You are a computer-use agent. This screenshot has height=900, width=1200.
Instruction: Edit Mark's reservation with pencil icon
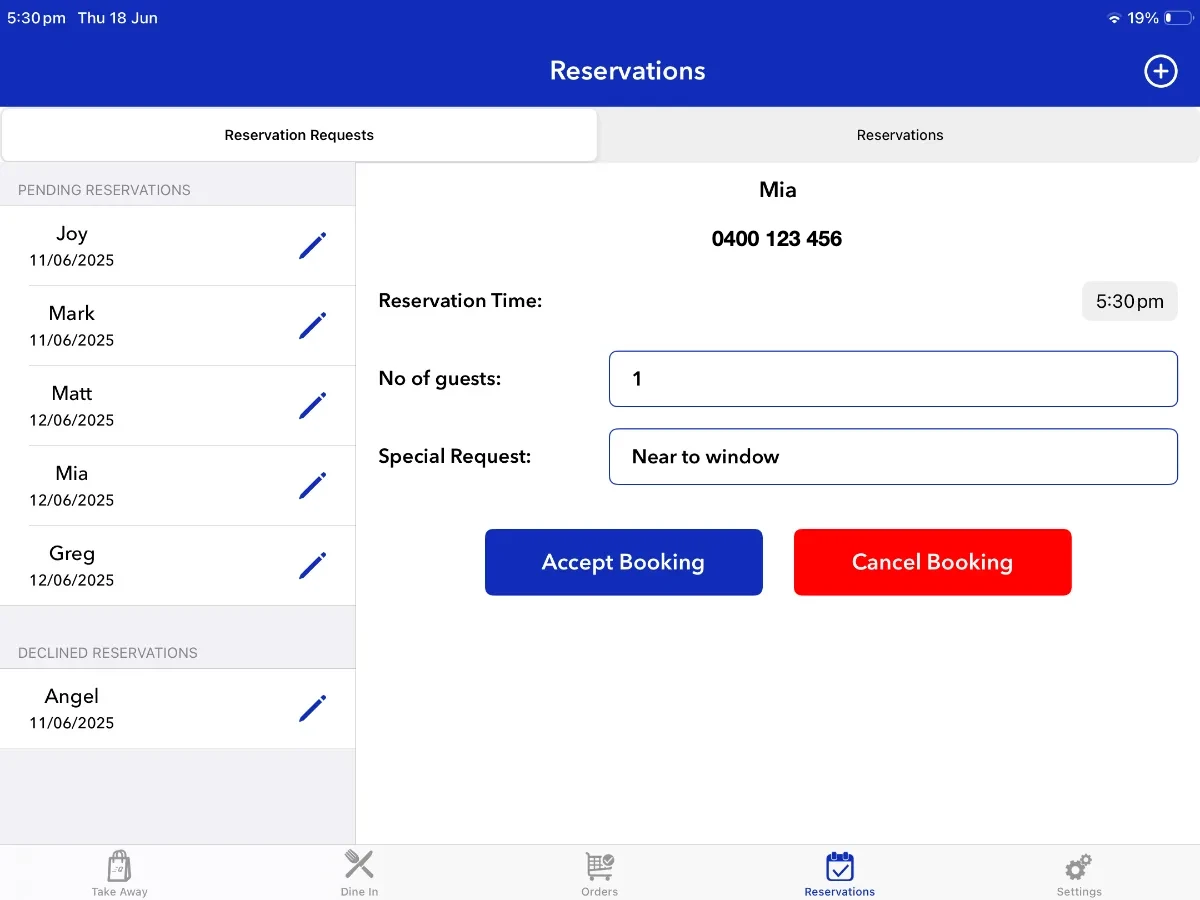tap(312, 326)
